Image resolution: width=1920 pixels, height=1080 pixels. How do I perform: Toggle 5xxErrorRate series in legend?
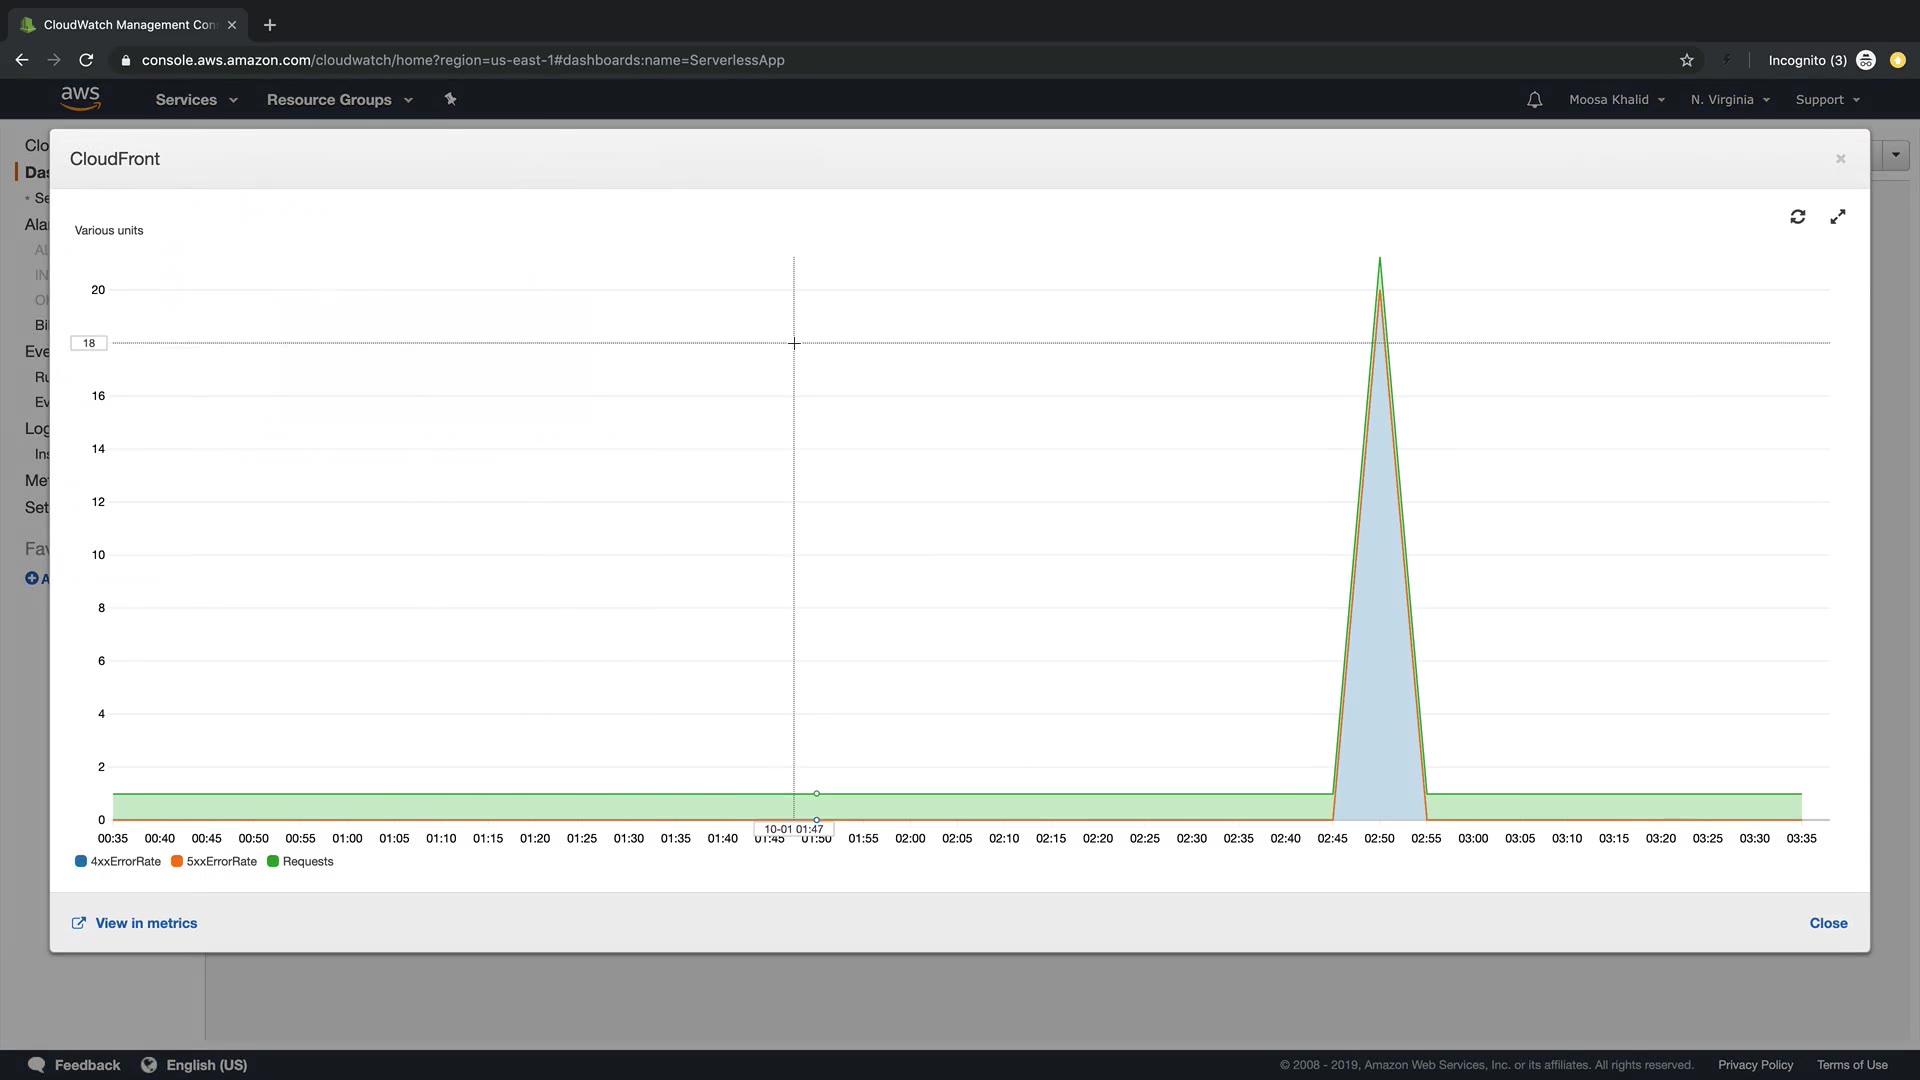214,861
